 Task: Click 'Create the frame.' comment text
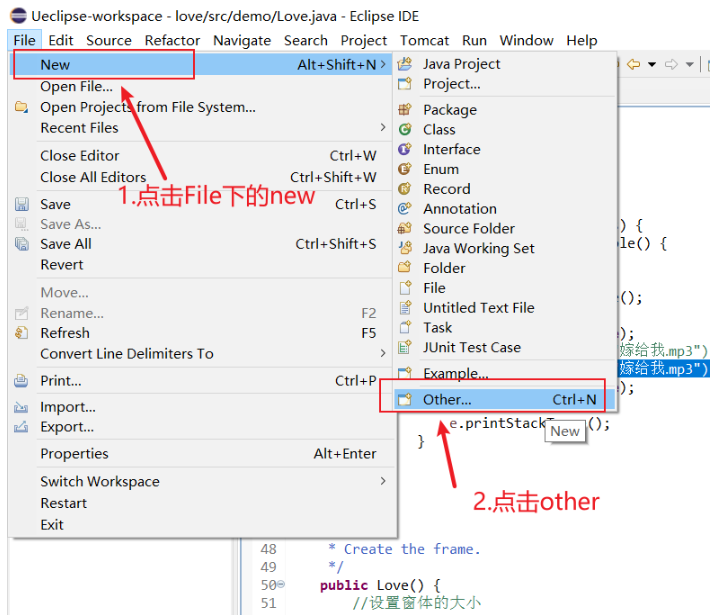pyautogui.click(x=412, y=549)
